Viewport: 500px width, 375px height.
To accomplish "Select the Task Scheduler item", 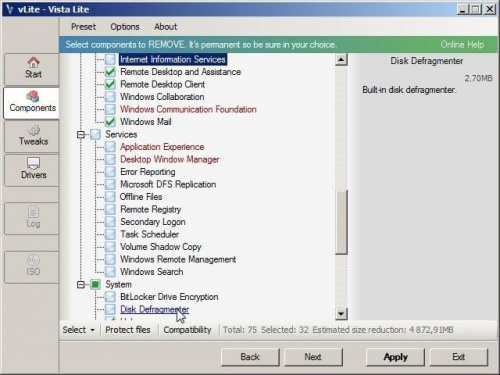I will click(149, 234).
